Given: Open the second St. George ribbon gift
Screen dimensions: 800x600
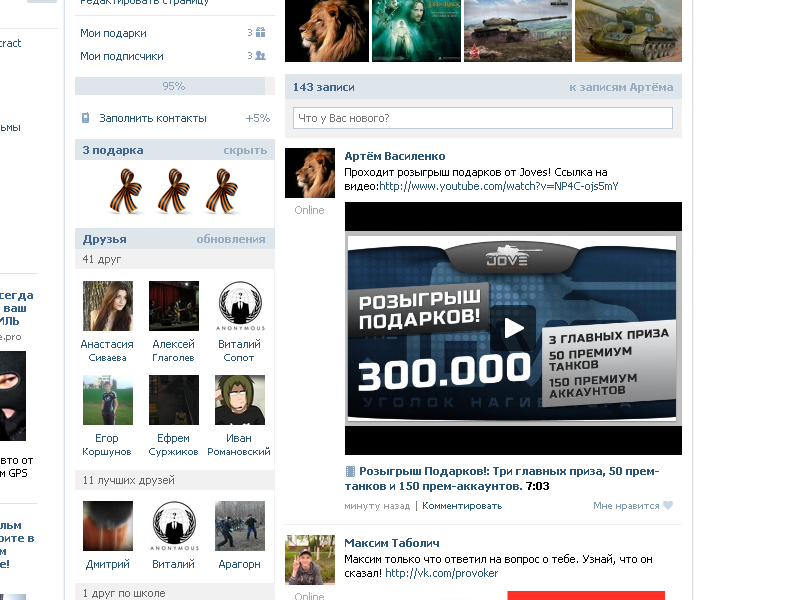Looking at the screenshot, I should pos(173,191).
